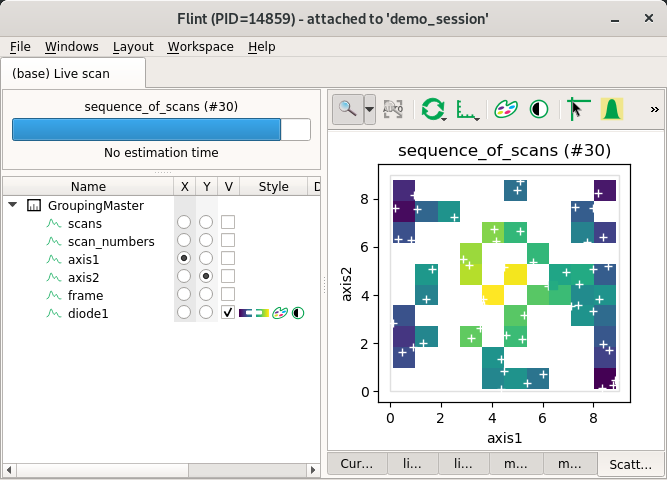Open the Workspace menu

point(200,46)
